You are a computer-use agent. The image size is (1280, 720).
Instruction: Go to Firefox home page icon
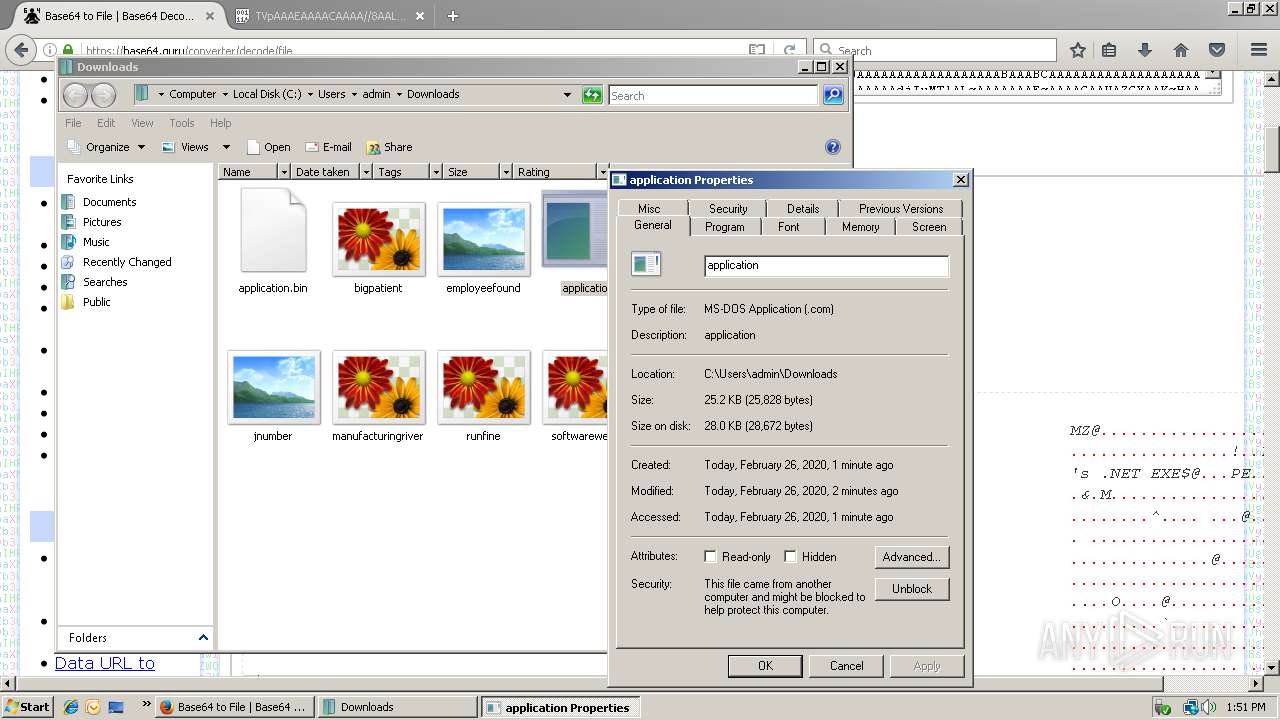[x=1181, y=50]
